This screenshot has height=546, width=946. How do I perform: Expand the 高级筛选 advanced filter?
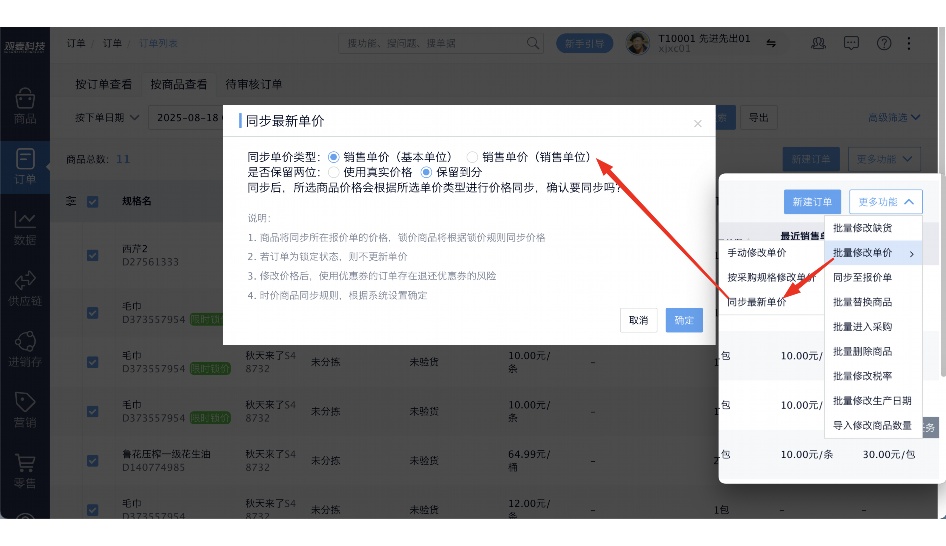tap(893, 118)
